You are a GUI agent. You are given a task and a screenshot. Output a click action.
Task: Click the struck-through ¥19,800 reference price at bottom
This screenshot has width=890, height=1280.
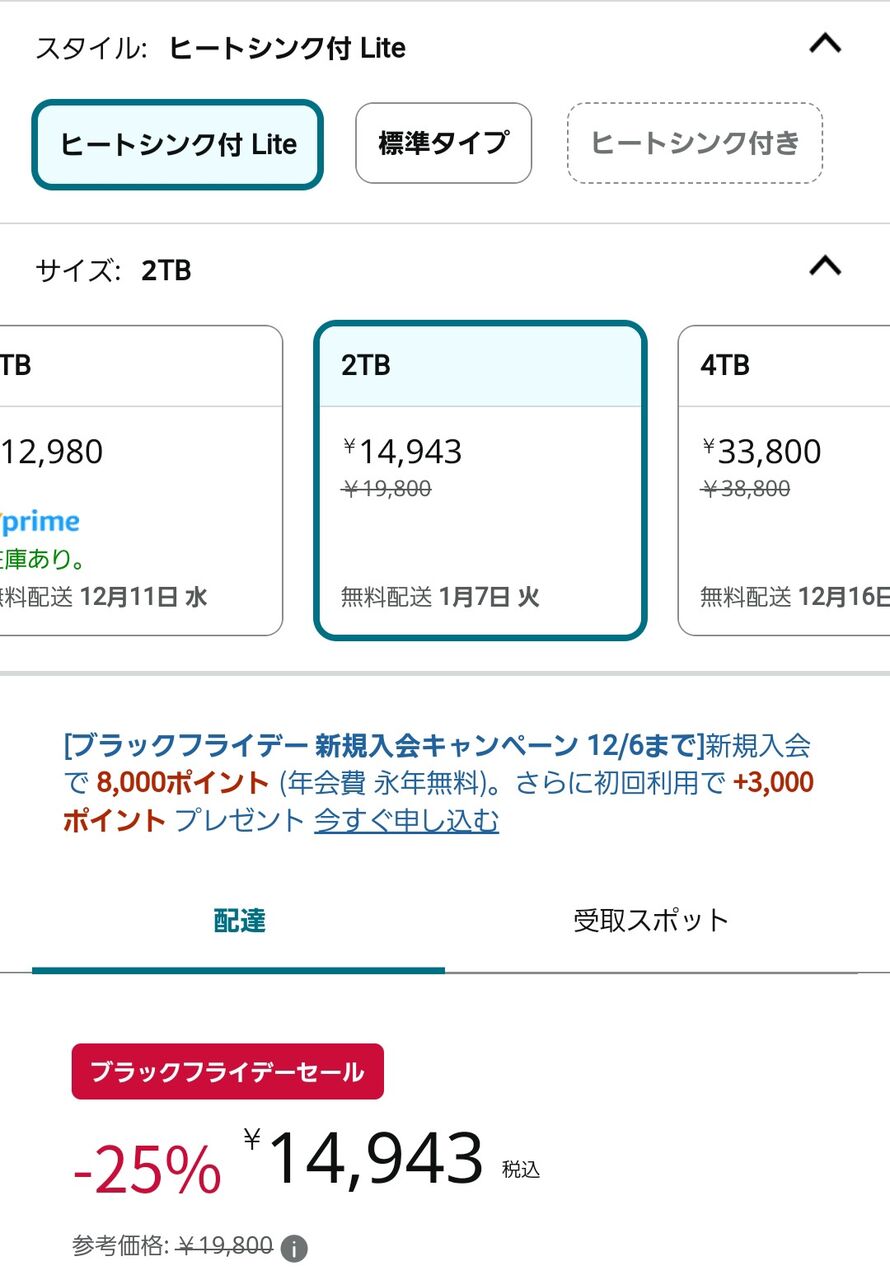tap(225, 1246)
